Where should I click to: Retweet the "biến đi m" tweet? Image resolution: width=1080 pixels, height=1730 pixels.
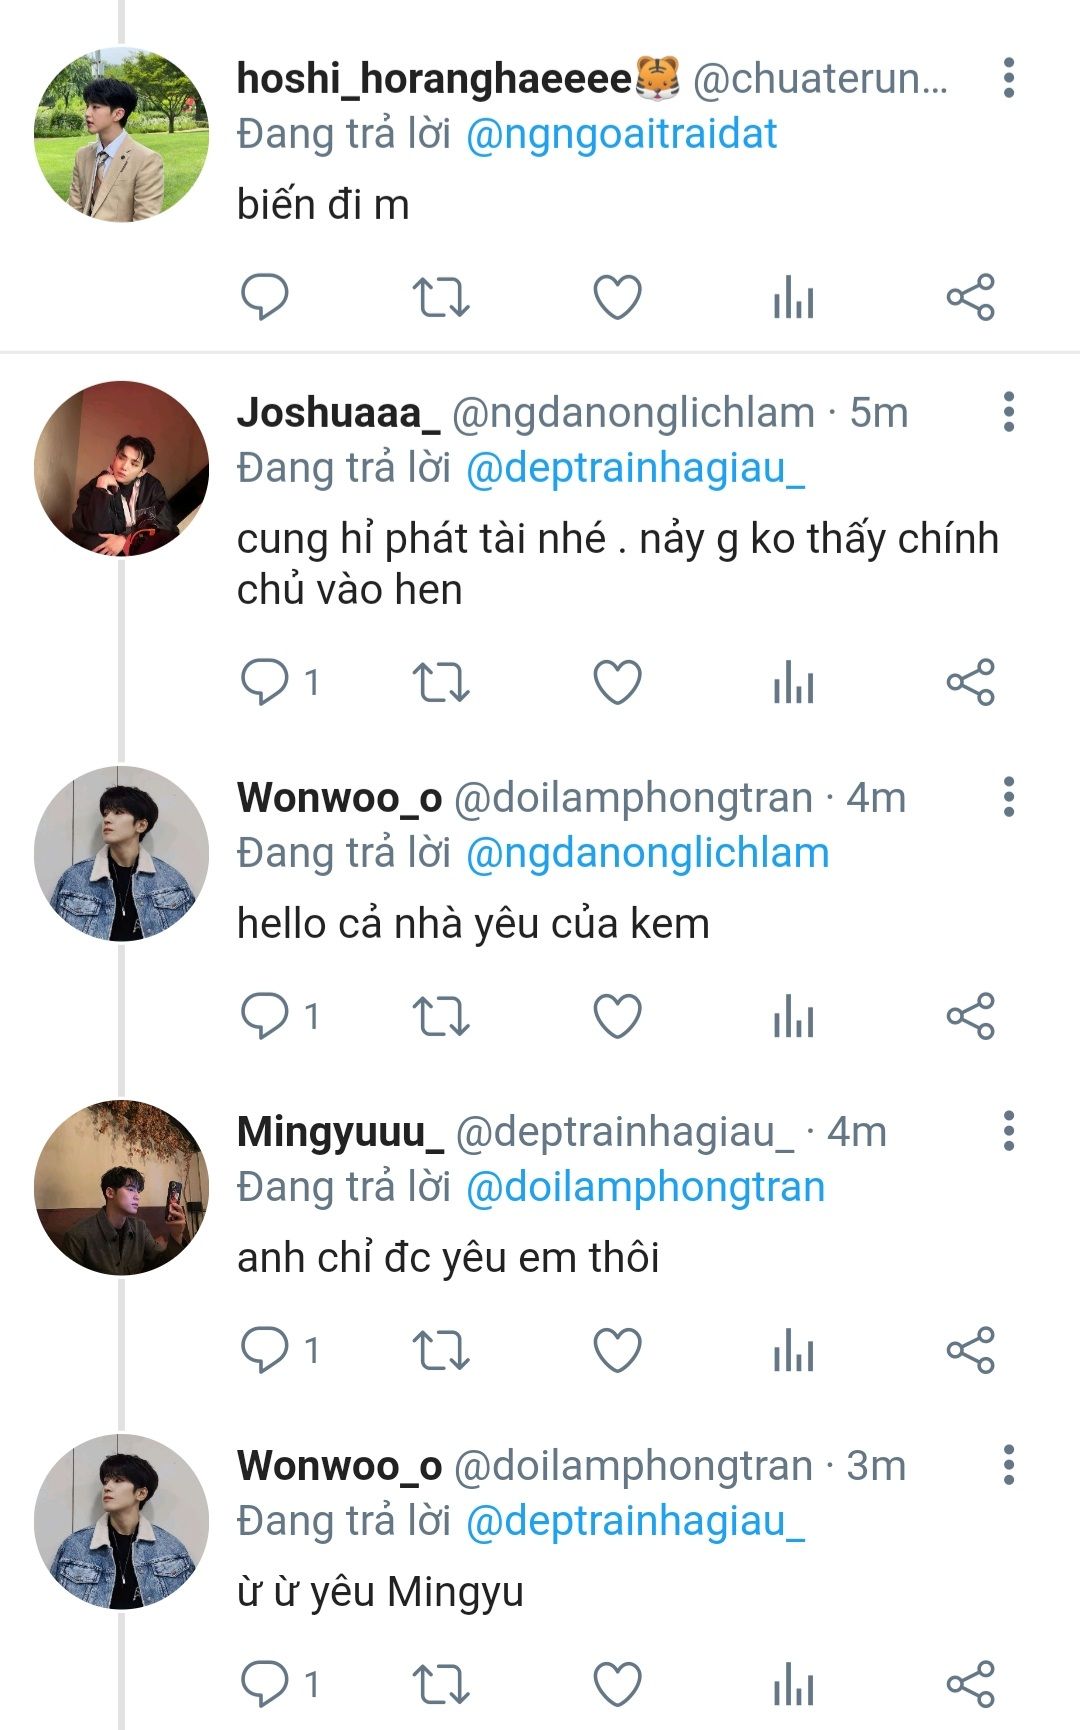pos(441,297)
